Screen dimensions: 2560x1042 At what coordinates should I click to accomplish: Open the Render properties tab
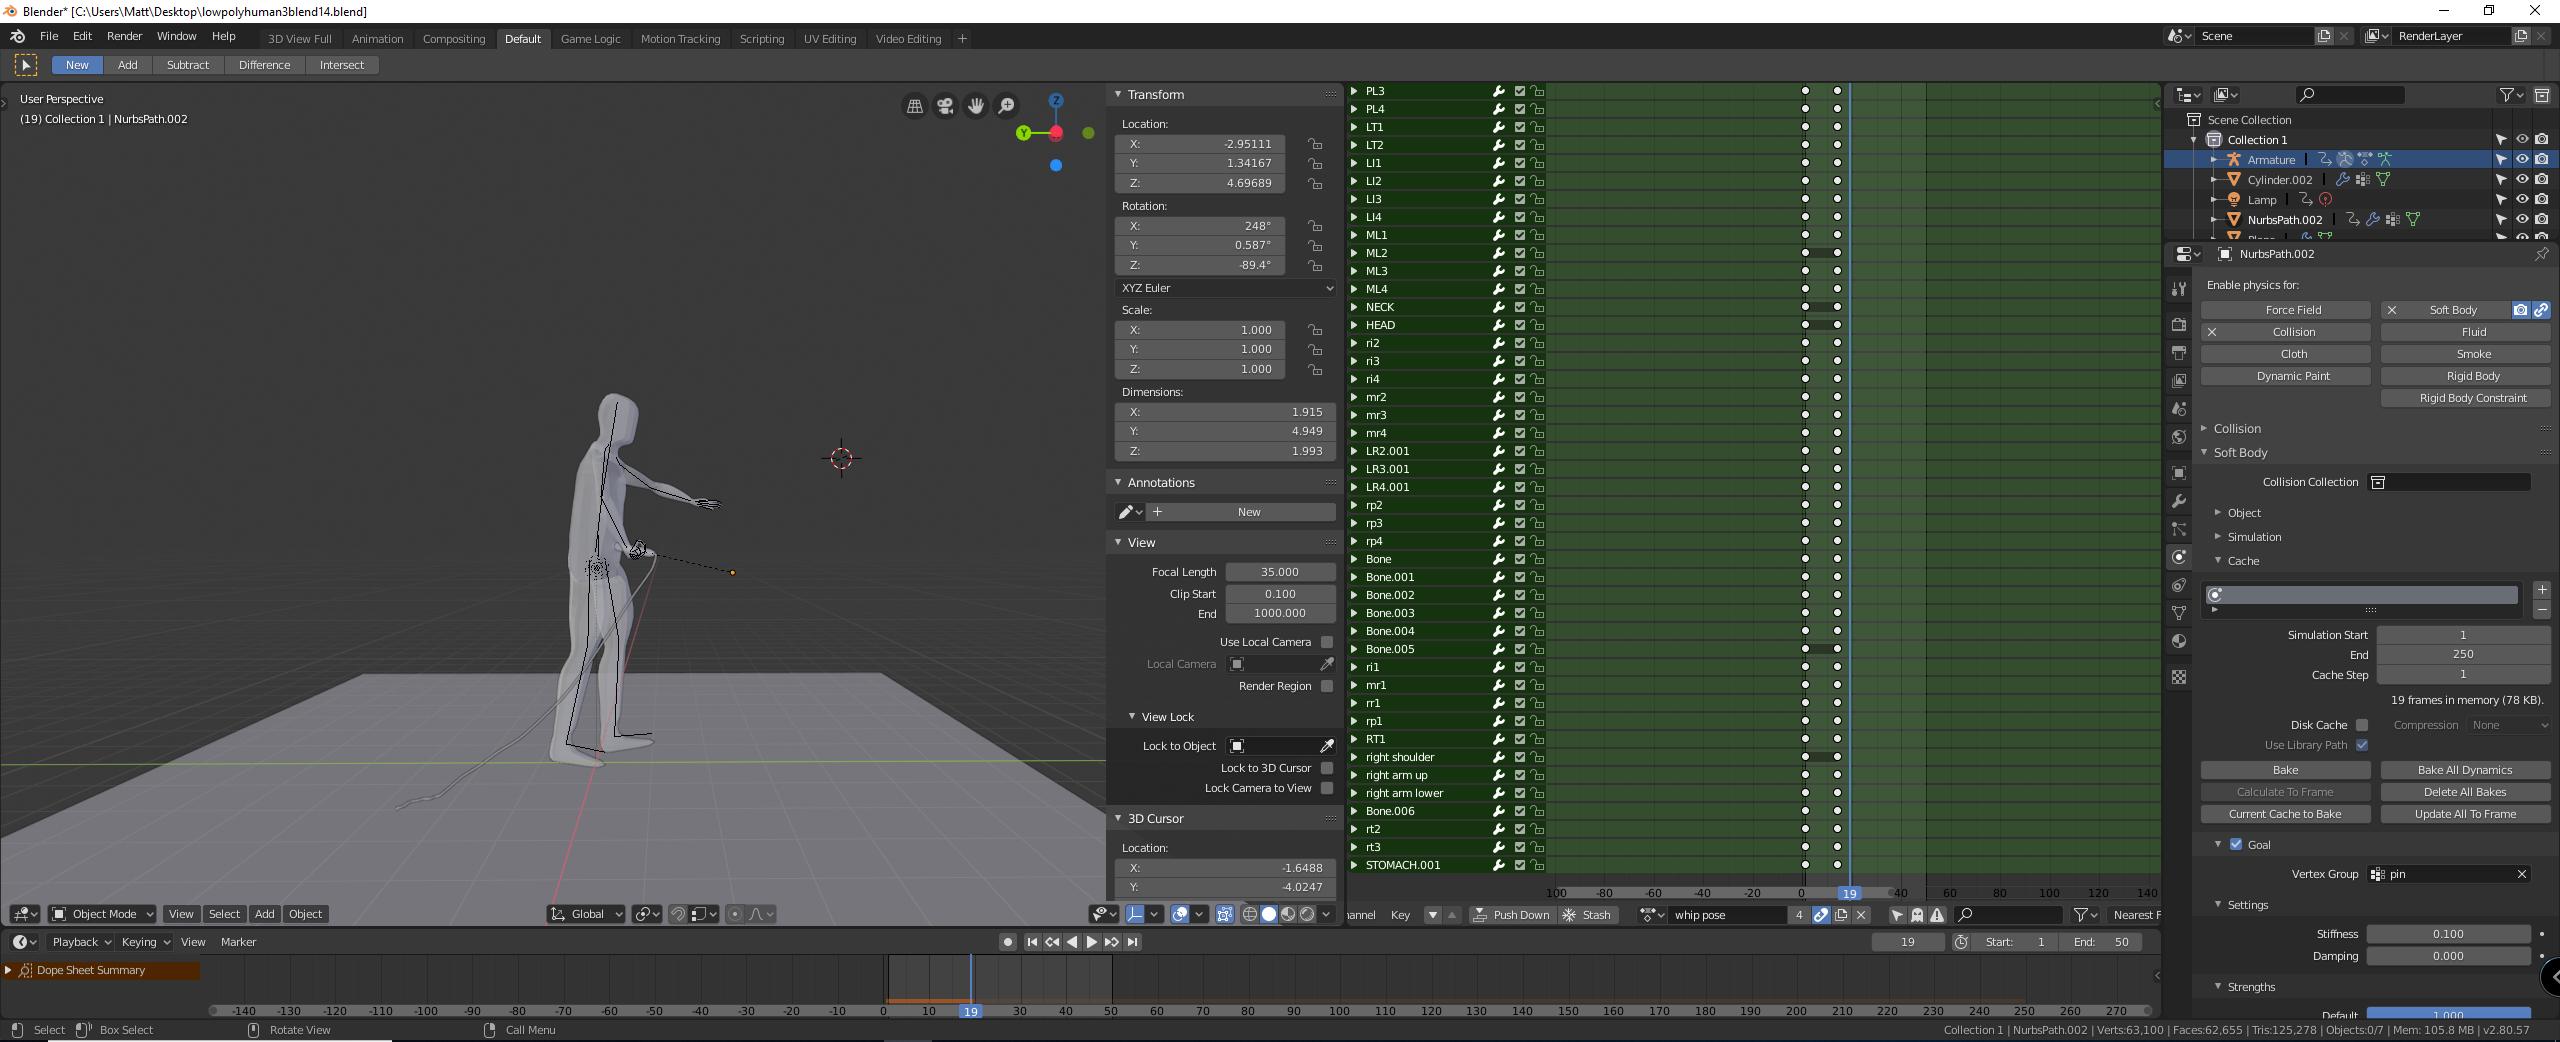point(2179,325)
